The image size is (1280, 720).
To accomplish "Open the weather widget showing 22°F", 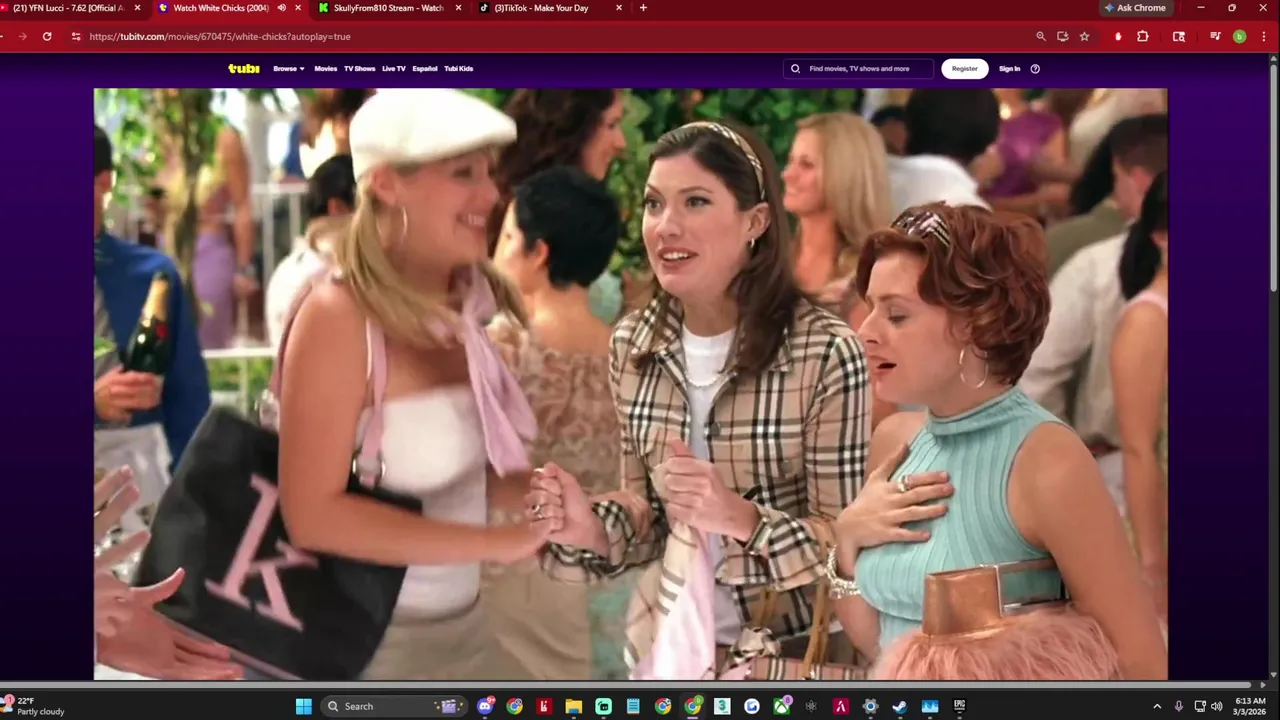I will click(36, 706).
